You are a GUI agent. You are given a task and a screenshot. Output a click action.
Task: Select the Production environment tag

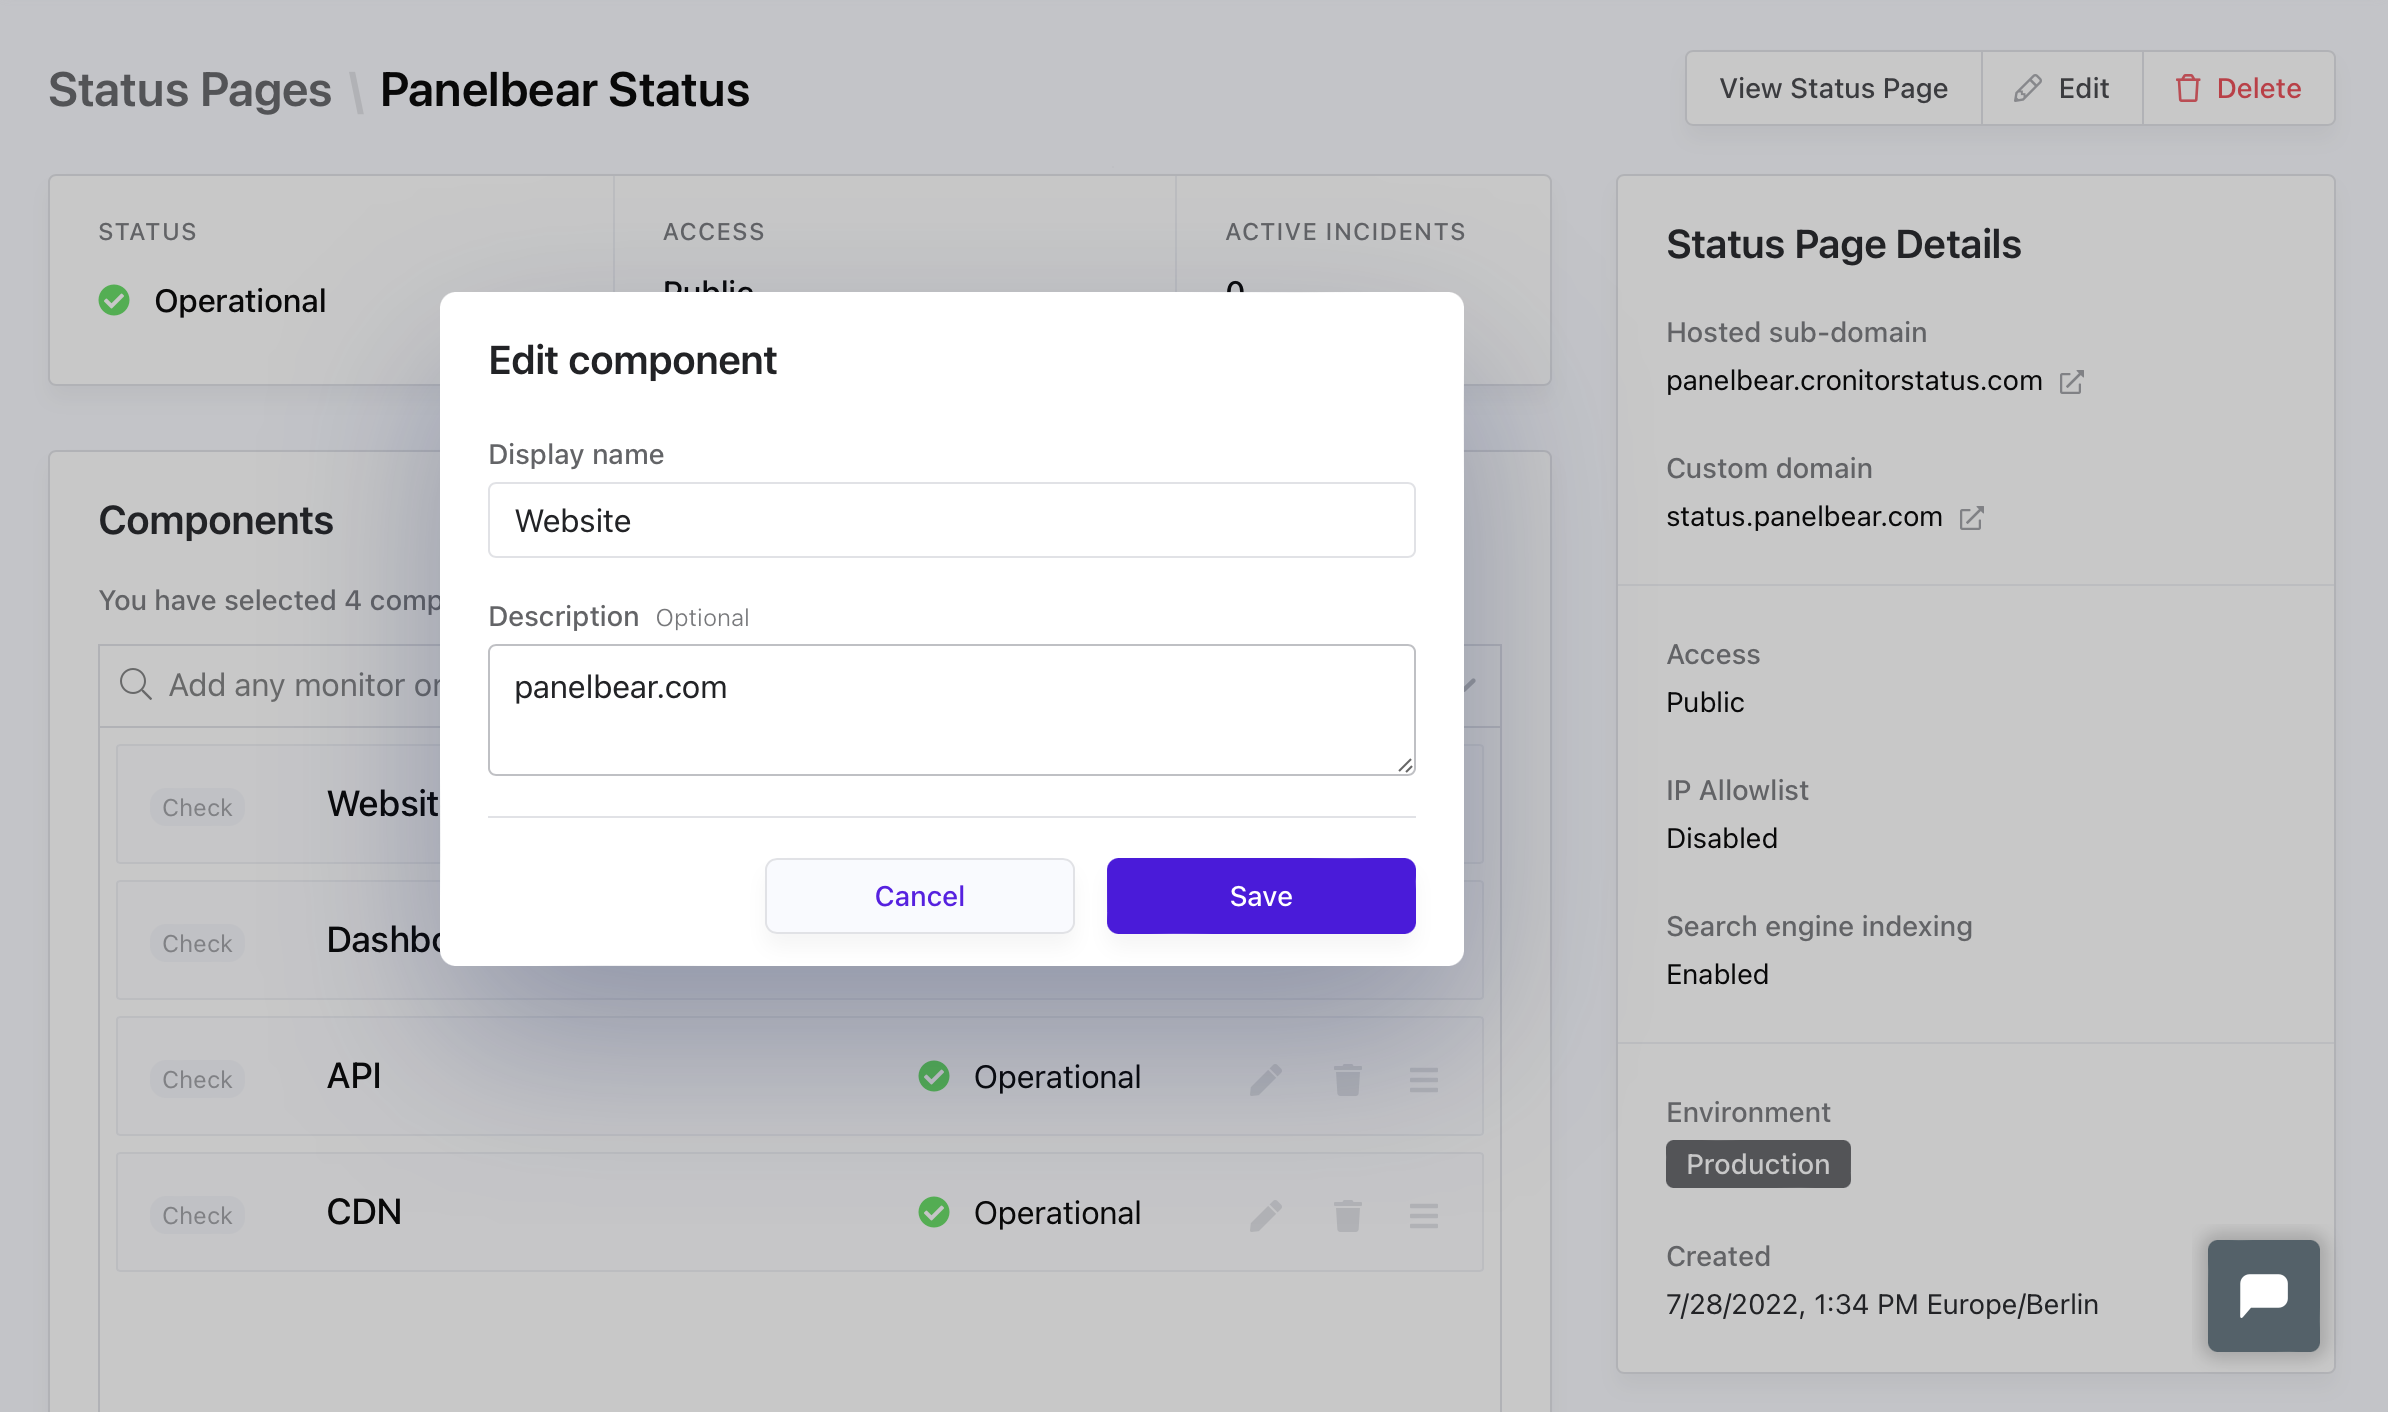[1758, 1164]
